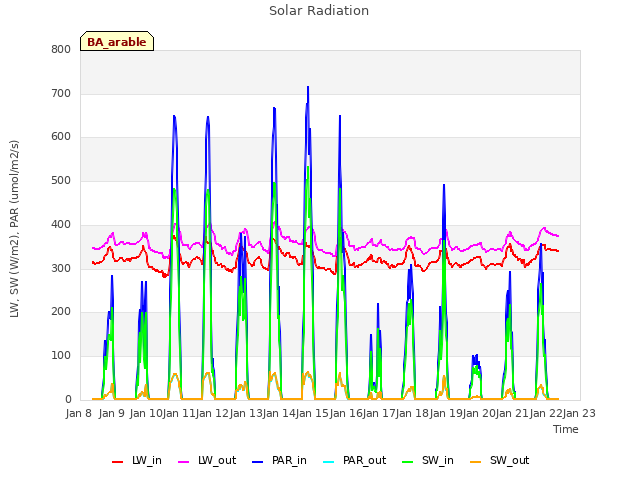Click the Time x-axis label

tap(565, 429)
